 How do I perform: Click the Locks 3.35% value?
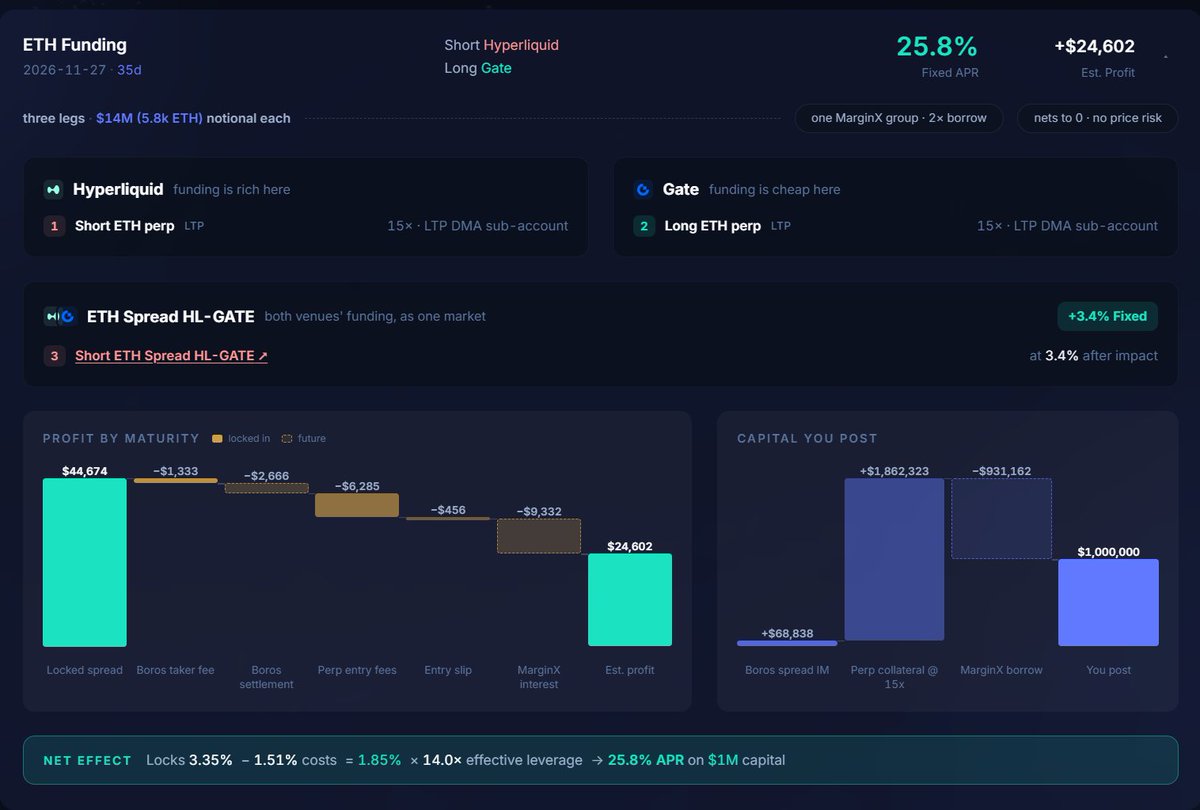tap(189, 760)
